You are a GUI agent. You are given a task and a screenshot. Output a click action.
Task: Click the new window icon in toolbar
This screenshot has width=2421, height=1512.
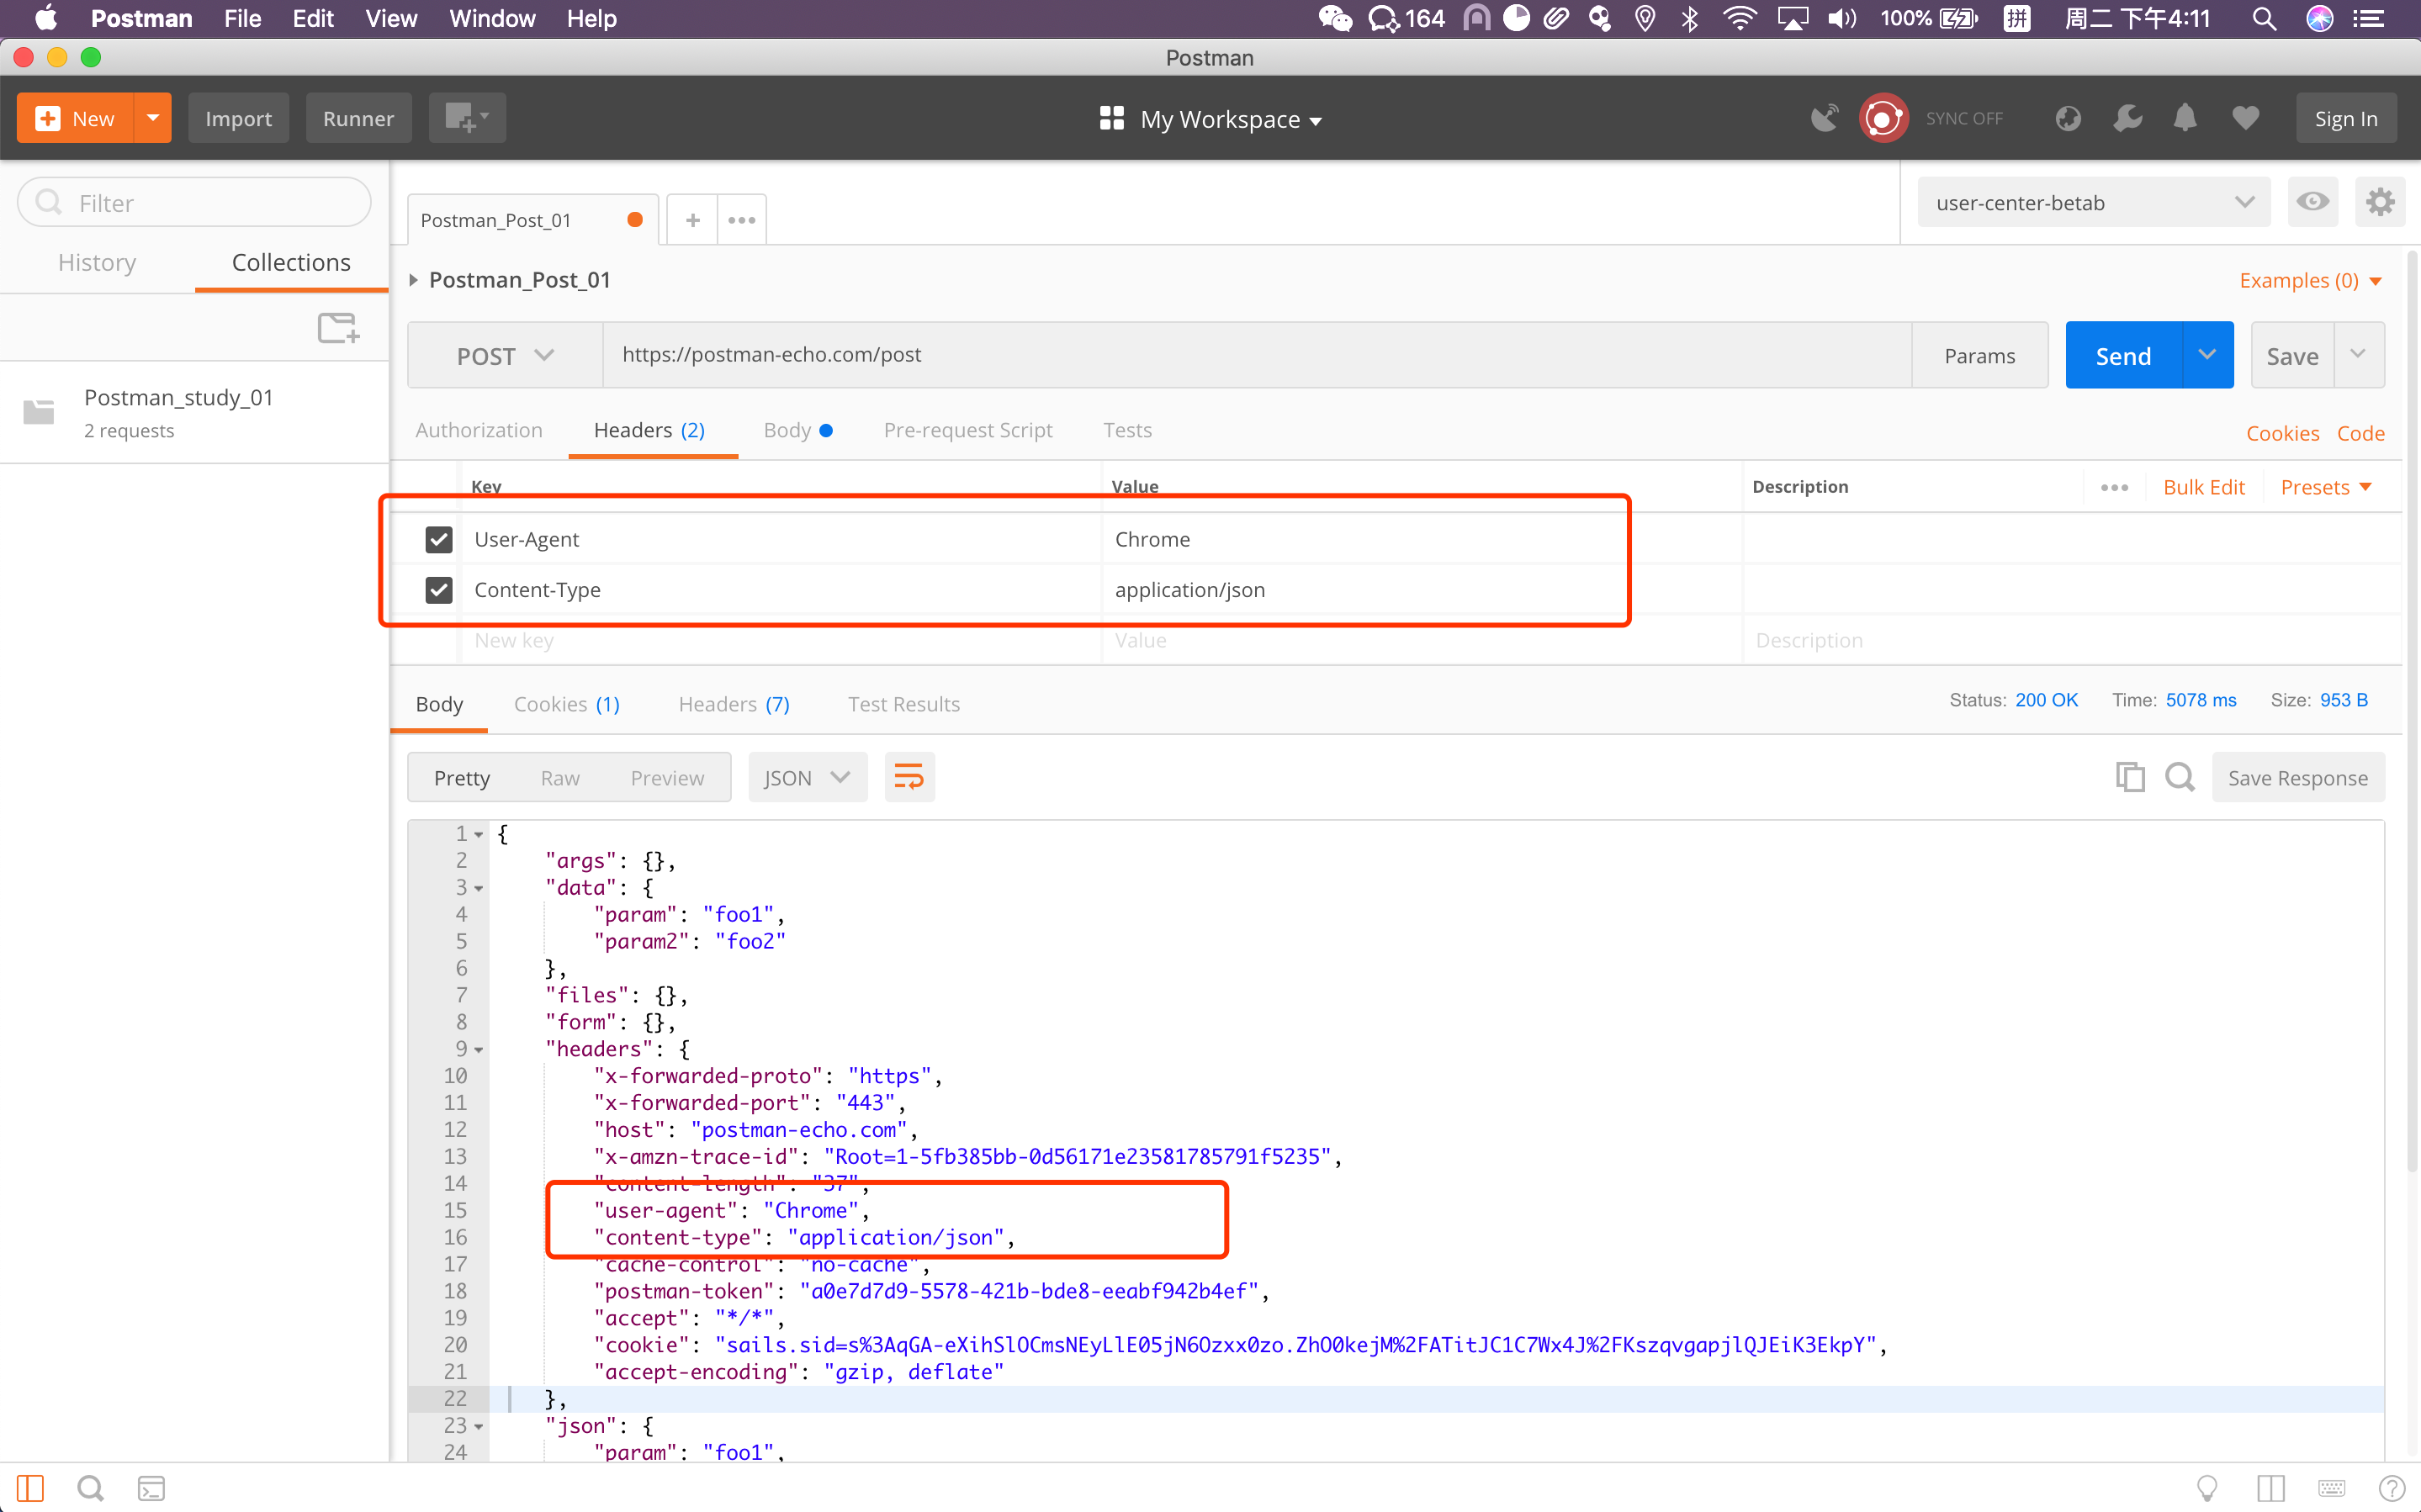coord(466,118)
